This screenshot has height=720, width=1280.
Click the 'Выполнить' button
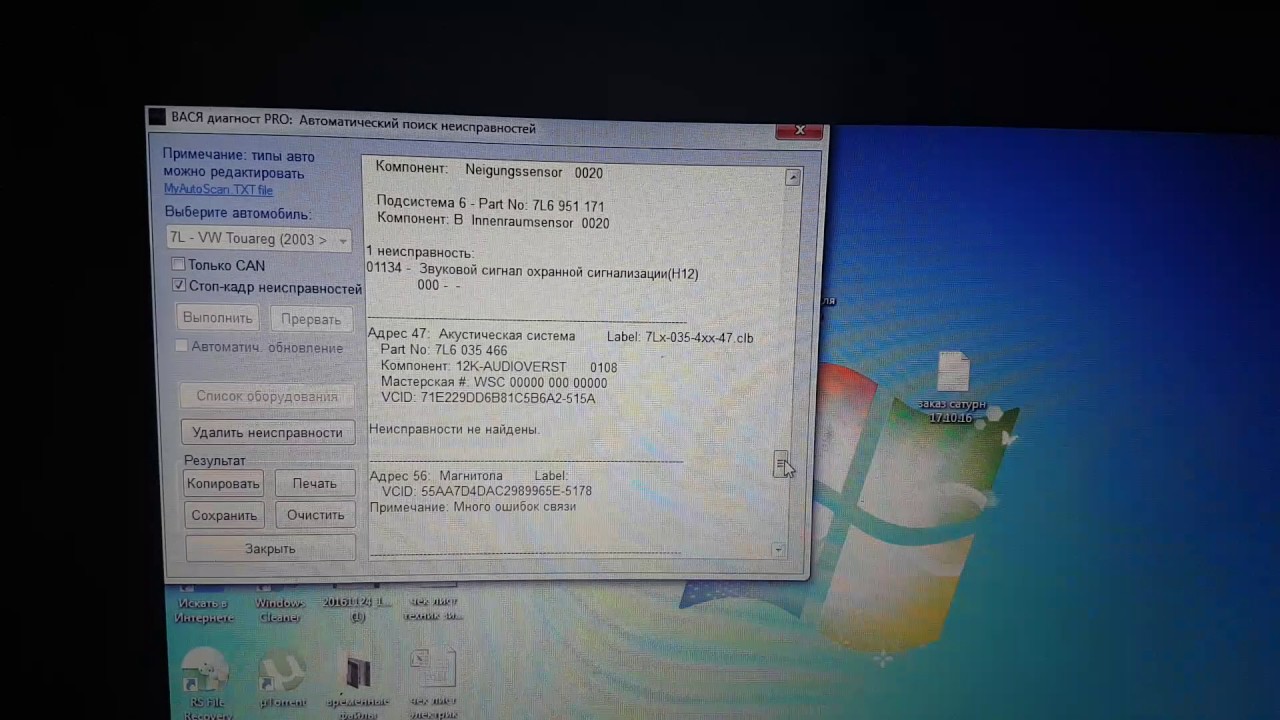tap(218, 318)
